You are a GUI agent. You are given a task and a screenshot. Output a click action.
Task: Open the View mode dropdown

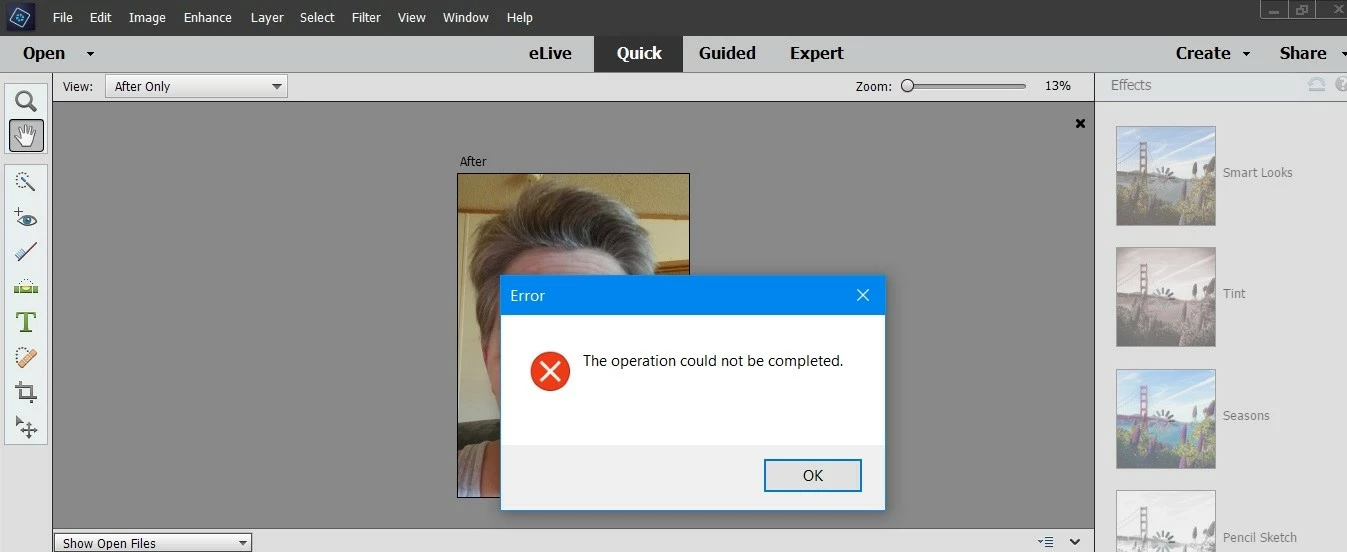point(196,86)
